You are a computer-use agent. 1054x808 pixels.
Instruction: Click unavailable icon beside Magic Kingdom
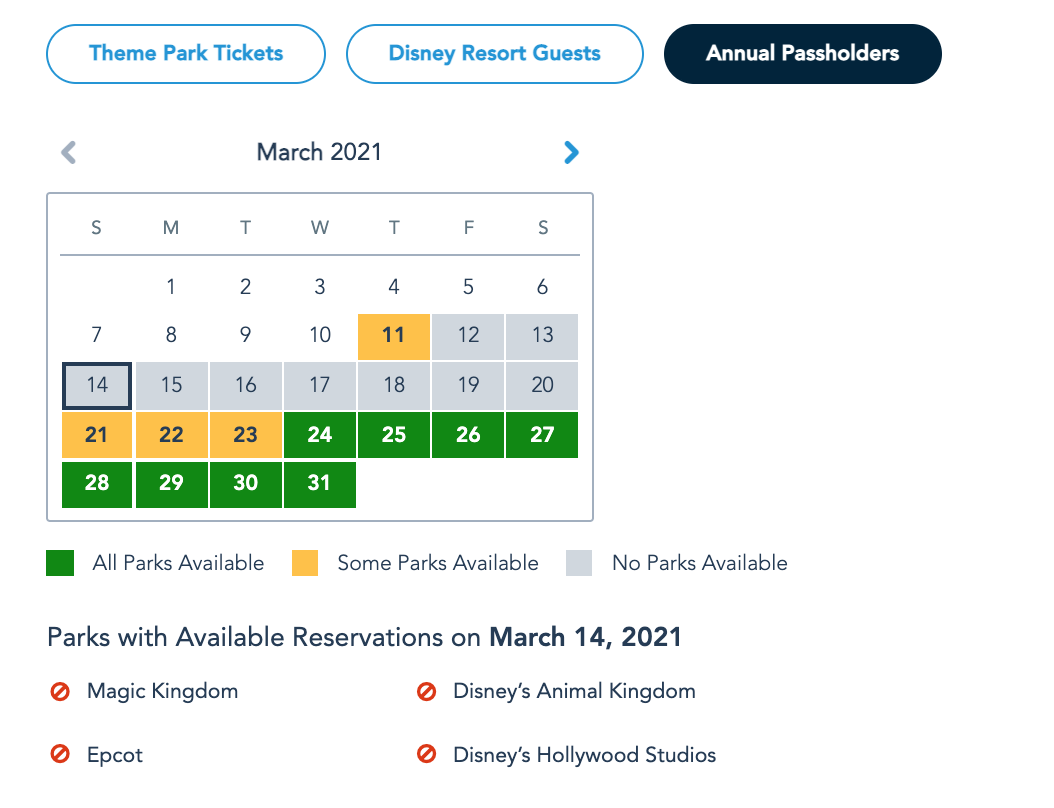[x=60, y=691]
